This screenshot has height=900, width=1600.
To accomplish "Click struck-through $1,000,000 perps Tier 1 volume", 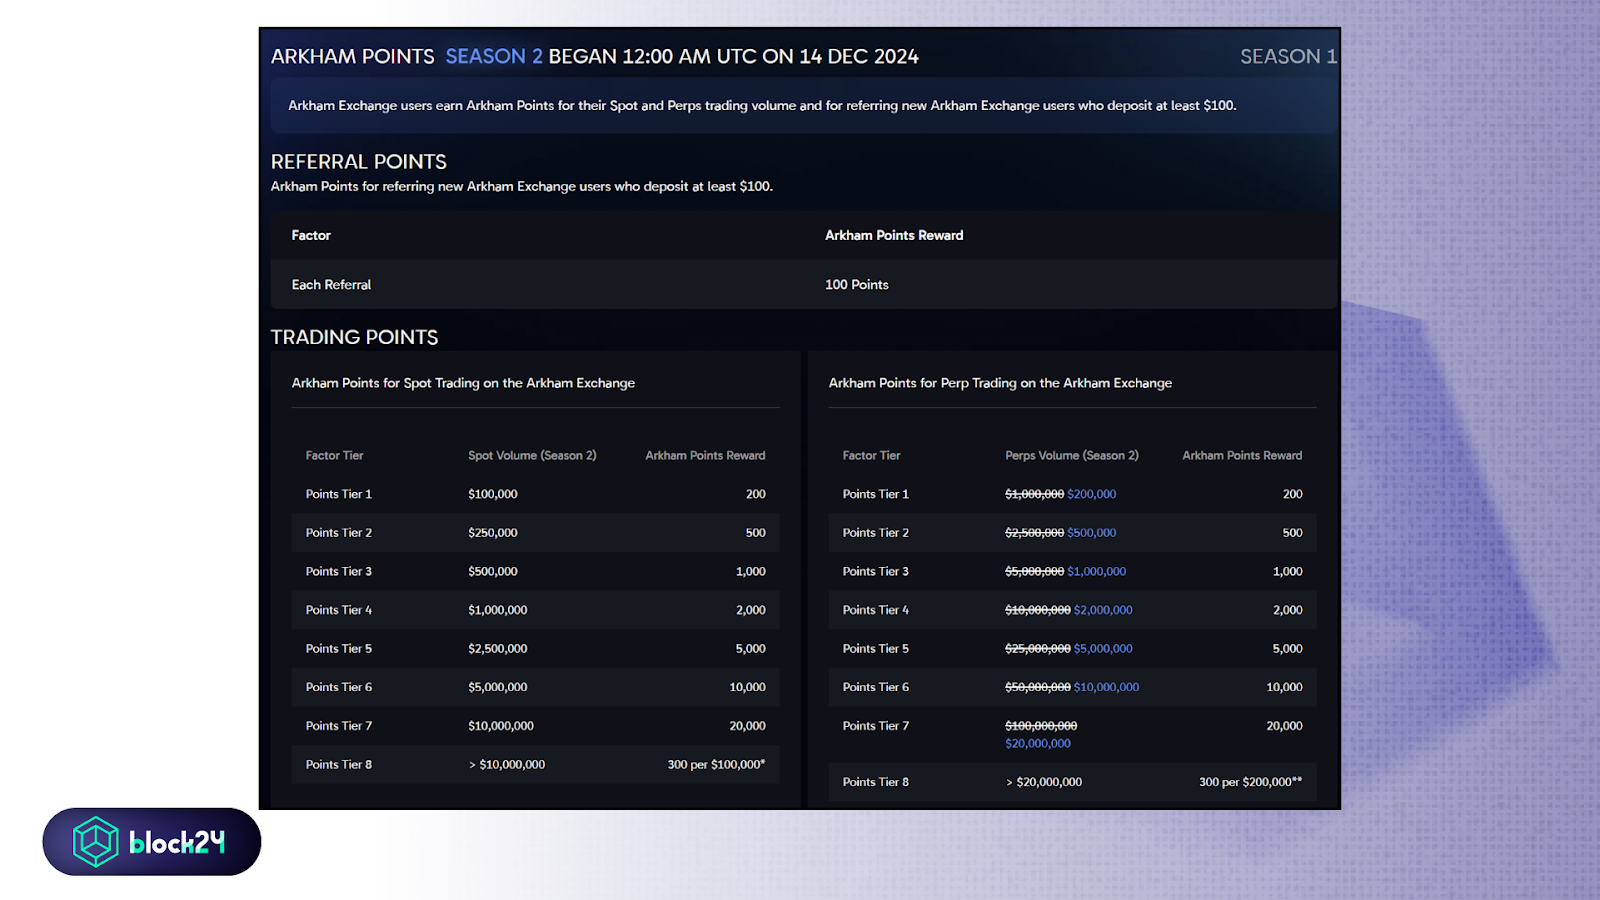I will click(1035, 494).
